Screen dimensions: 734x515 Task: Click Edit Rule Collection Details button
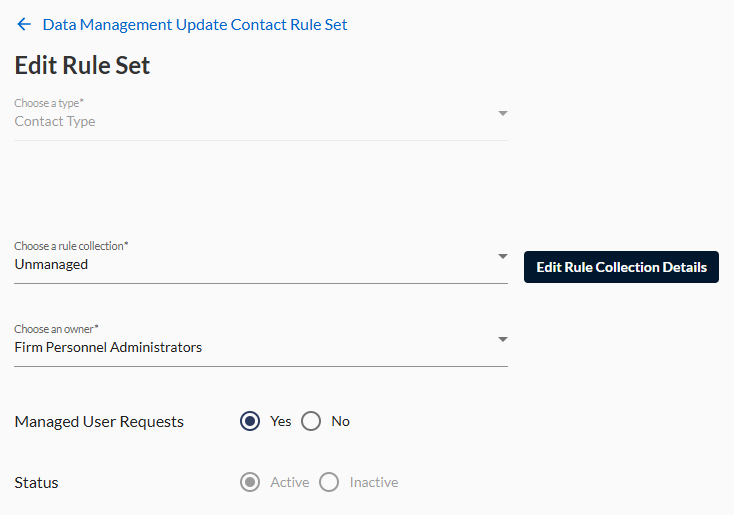point(621,267)
